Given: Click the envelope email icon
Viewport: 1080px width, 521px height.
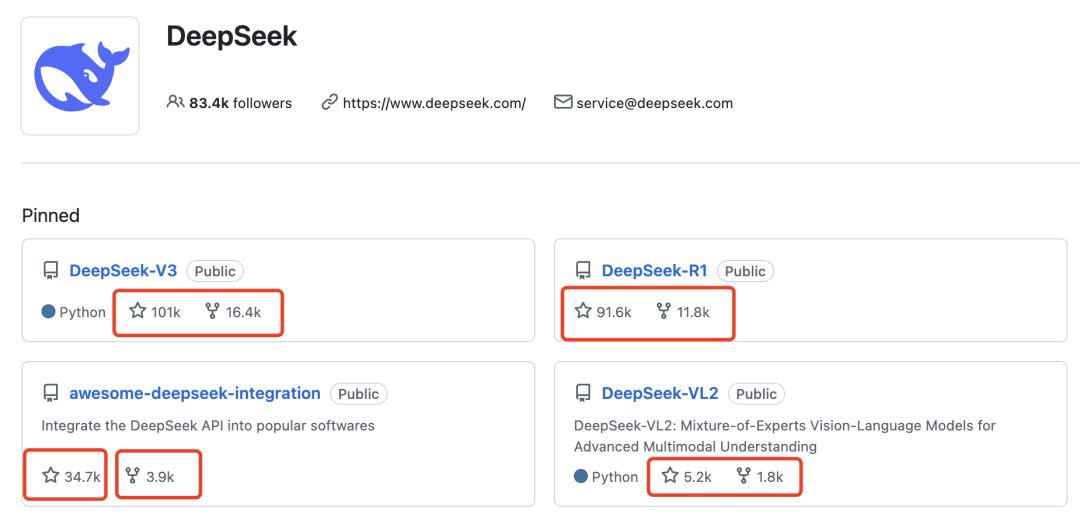Looking at the screenshot, I should (x=563, y=102).
